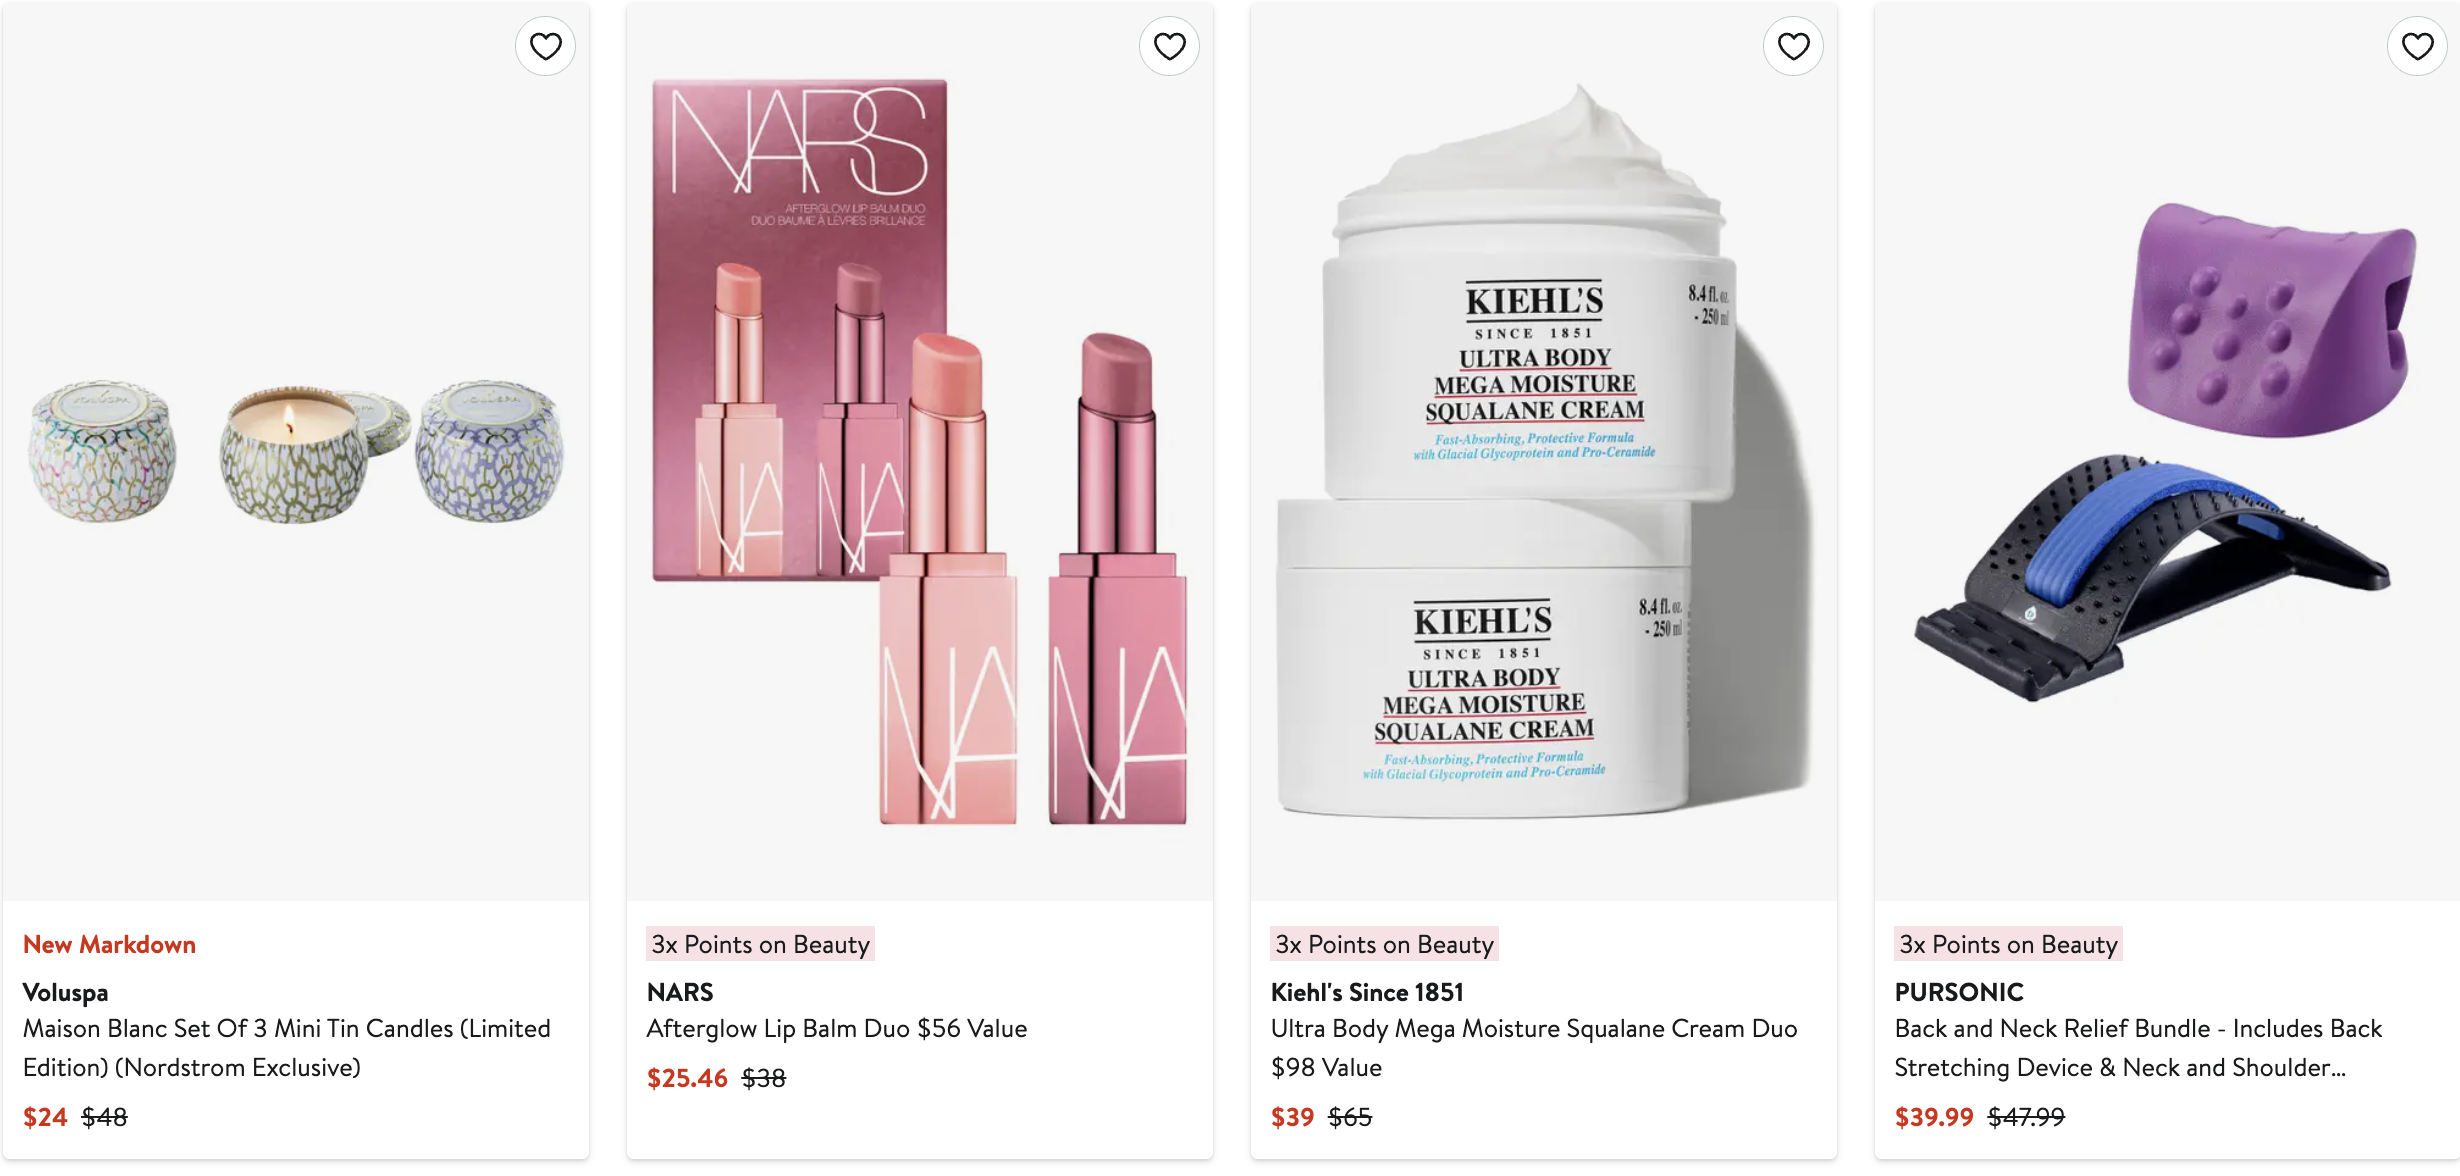
Task: Open Afterglow Lip Balm Duo $56 Value title
Action: point(837,1028)
